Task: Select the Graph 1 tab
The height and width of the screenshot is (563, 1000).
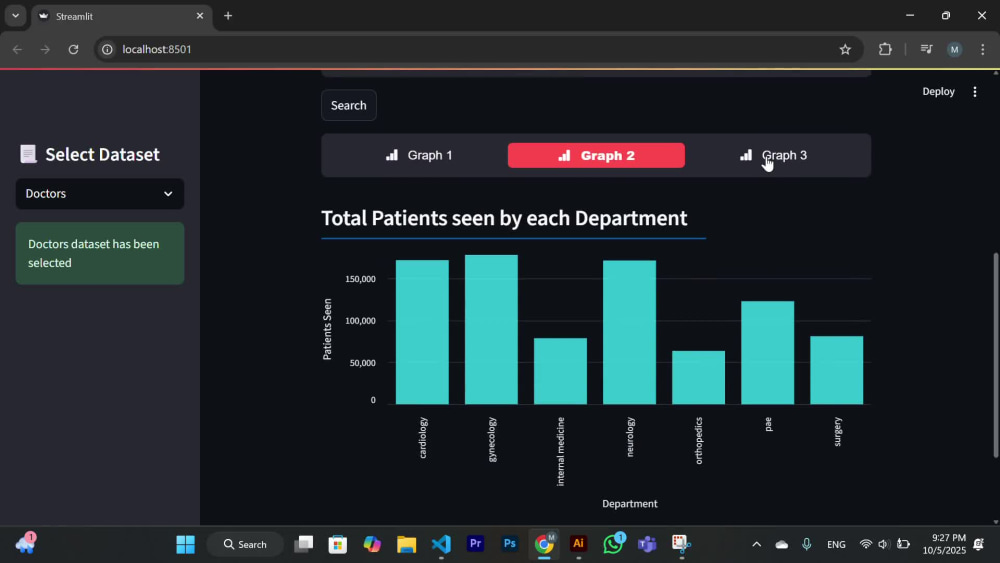Action: [419, 155]
